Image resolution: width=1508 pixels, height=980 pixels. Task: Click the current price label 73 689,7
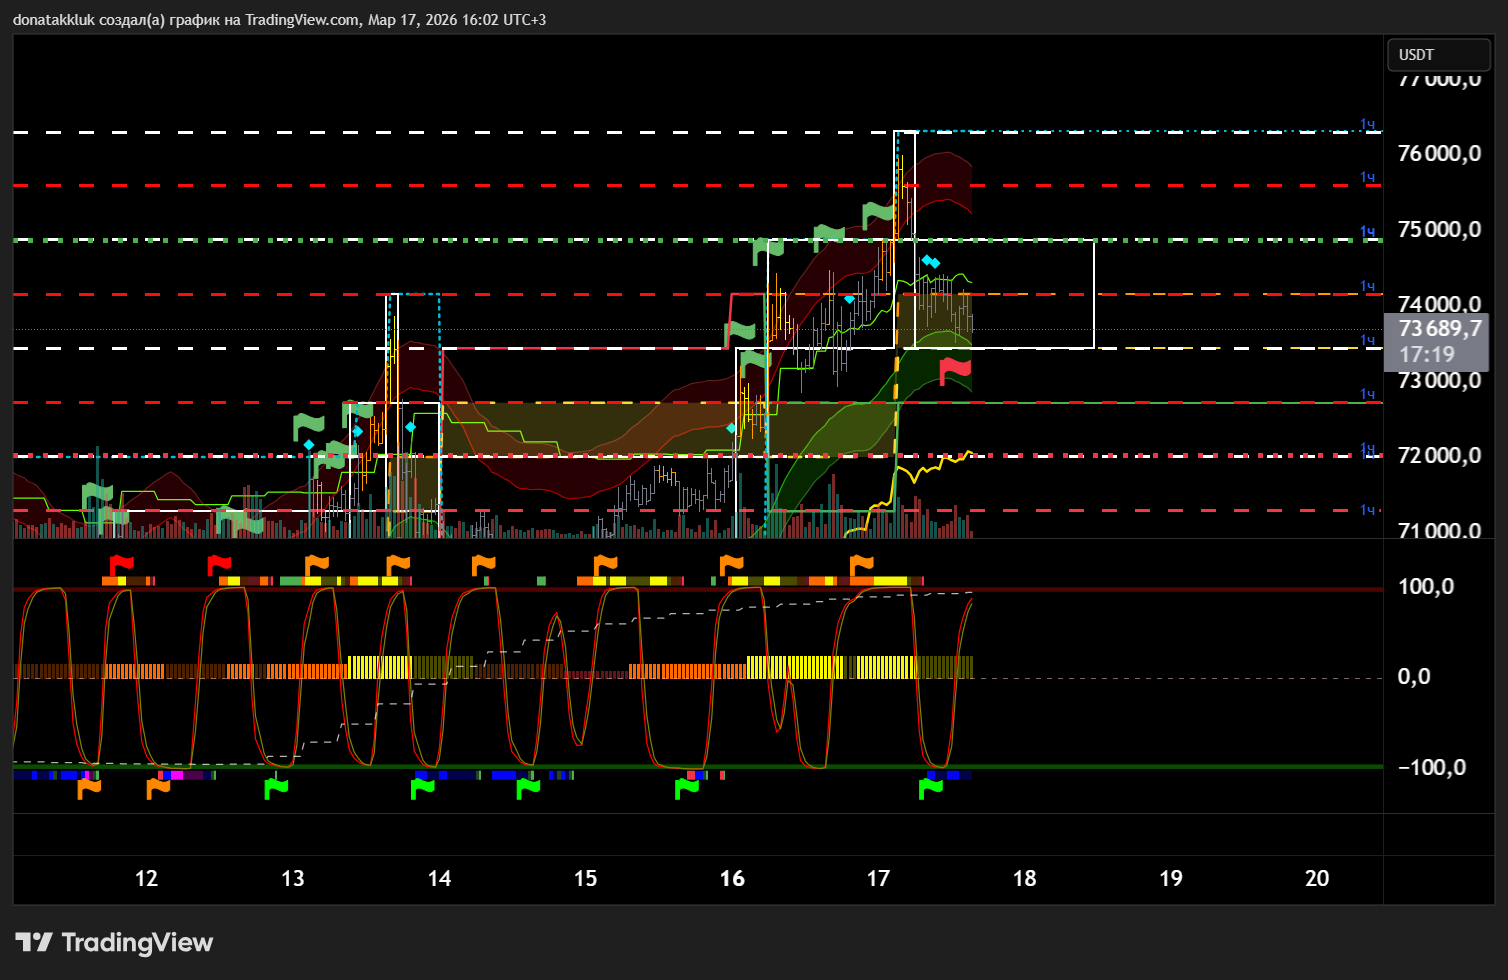1439,329
